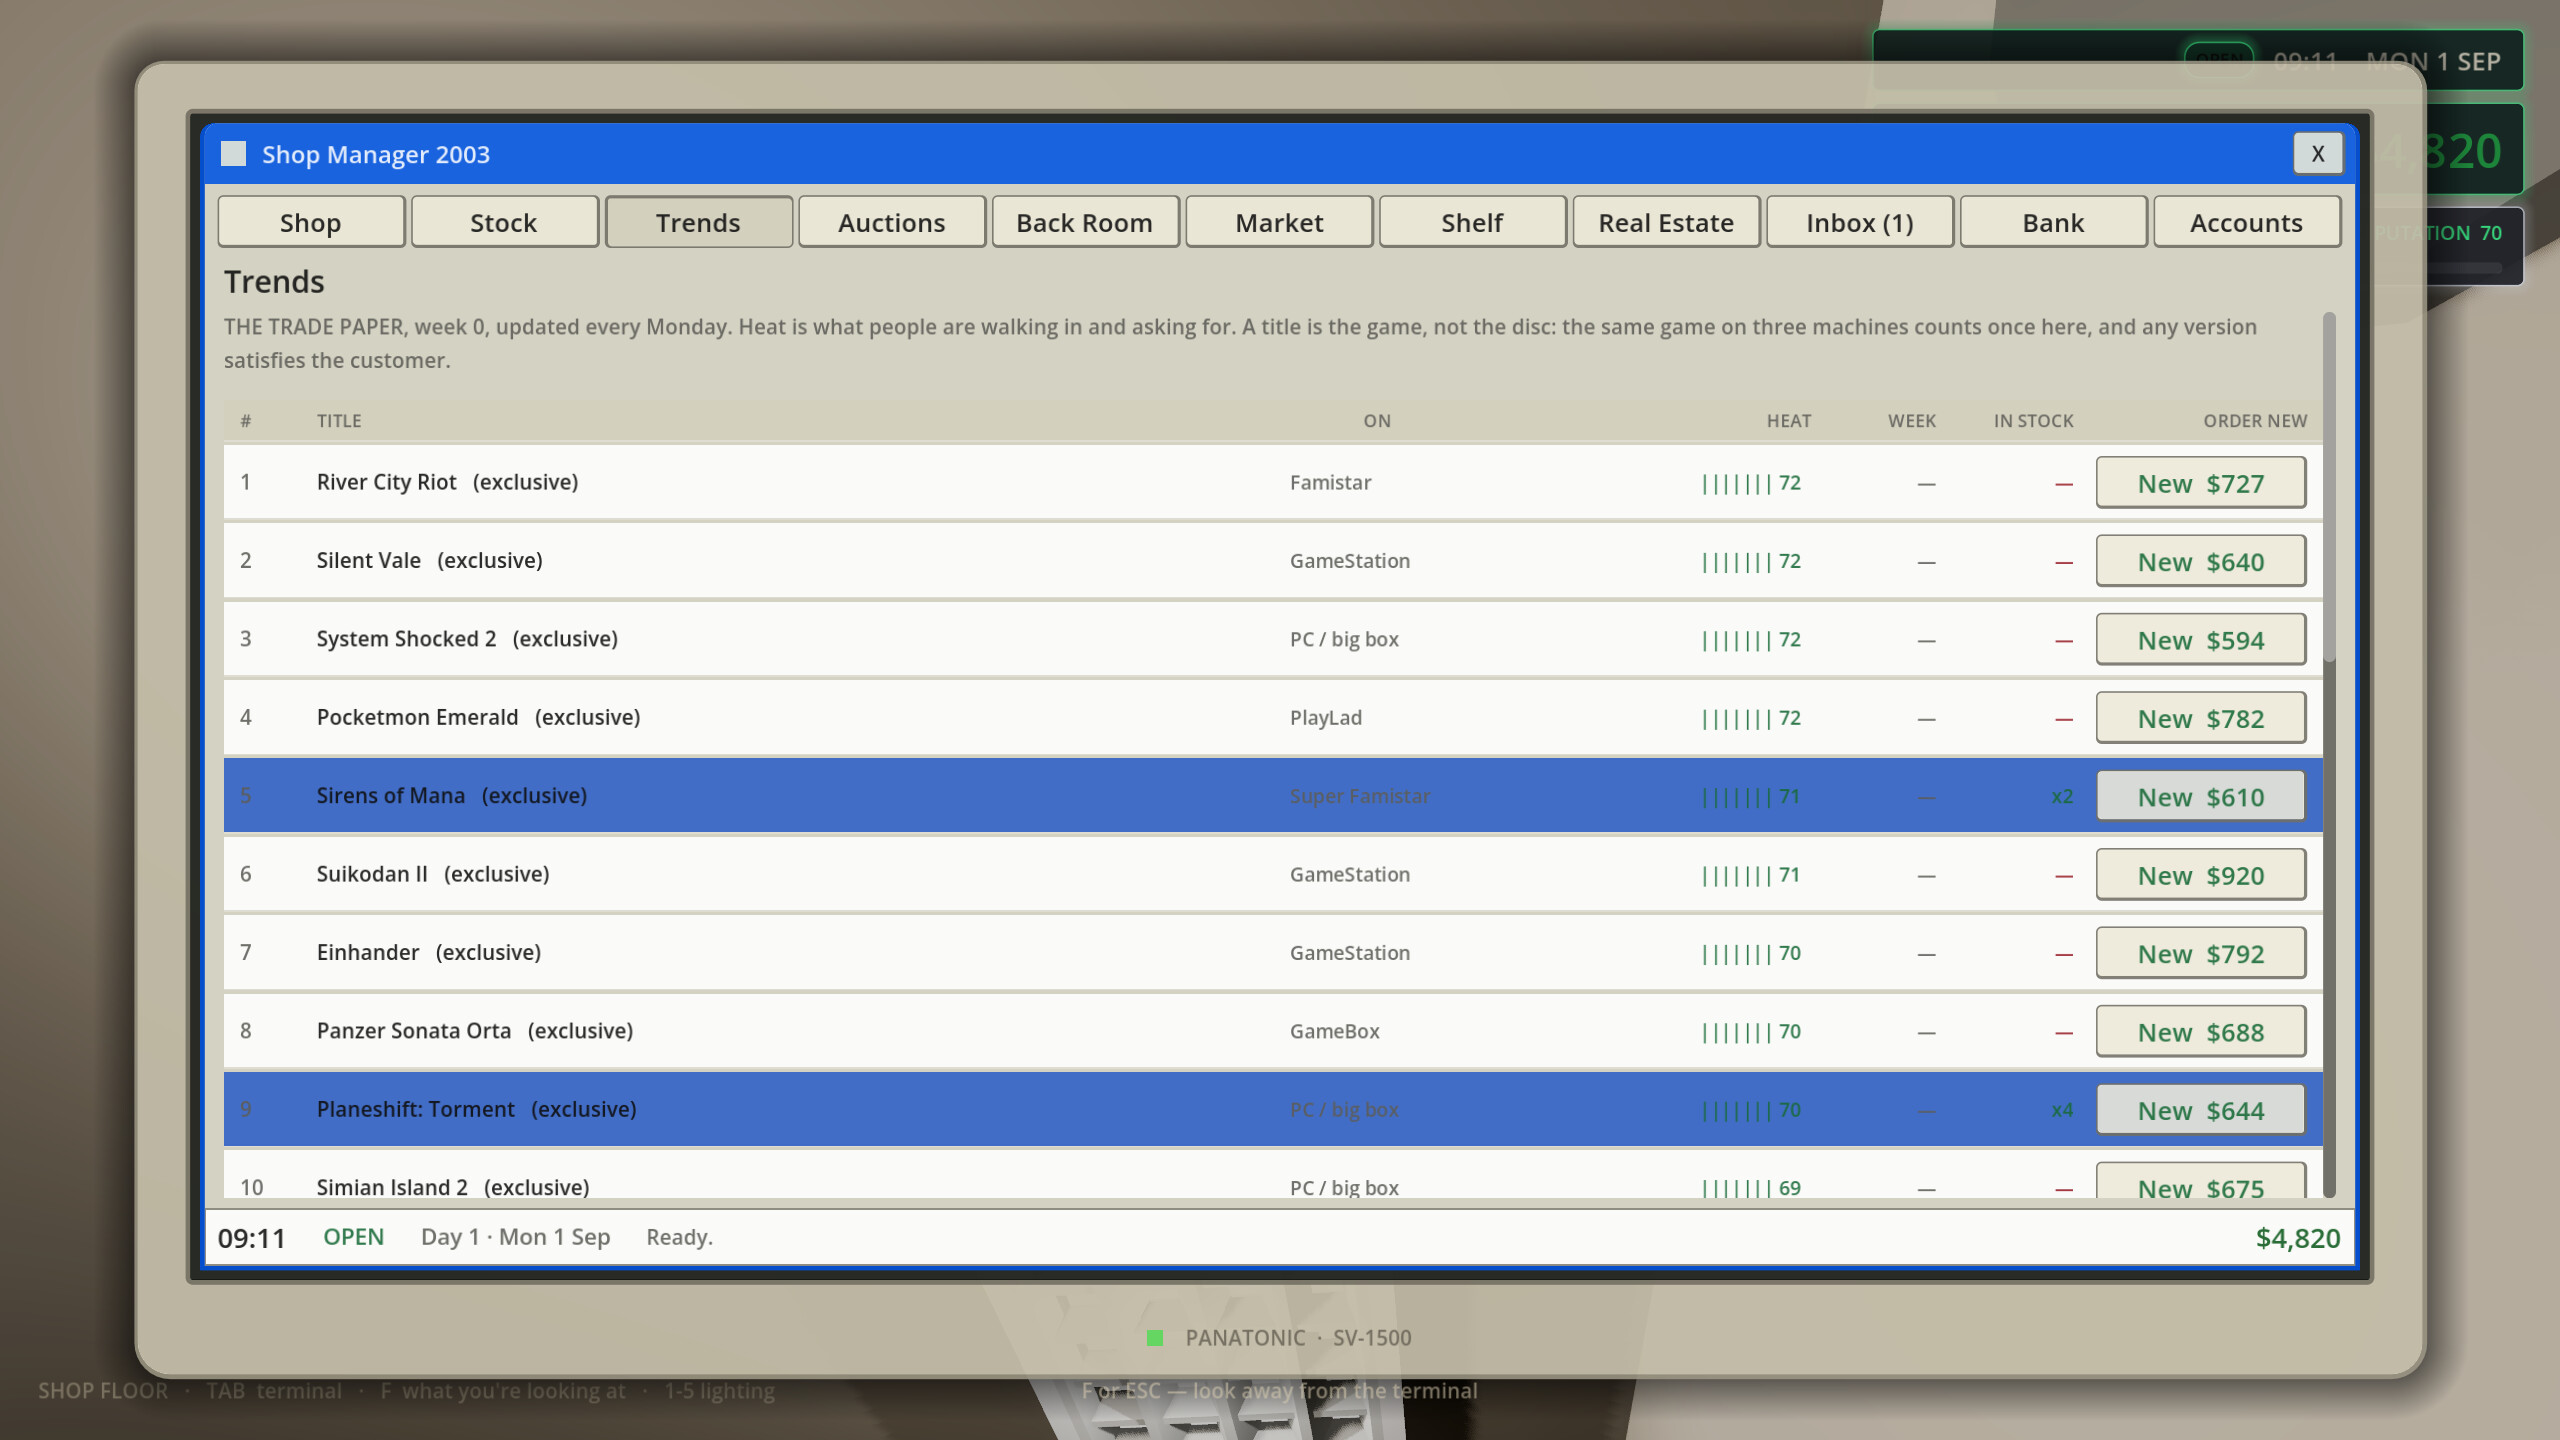
Task: Click the IN STOCK column header
Action: click(2033, 421)
